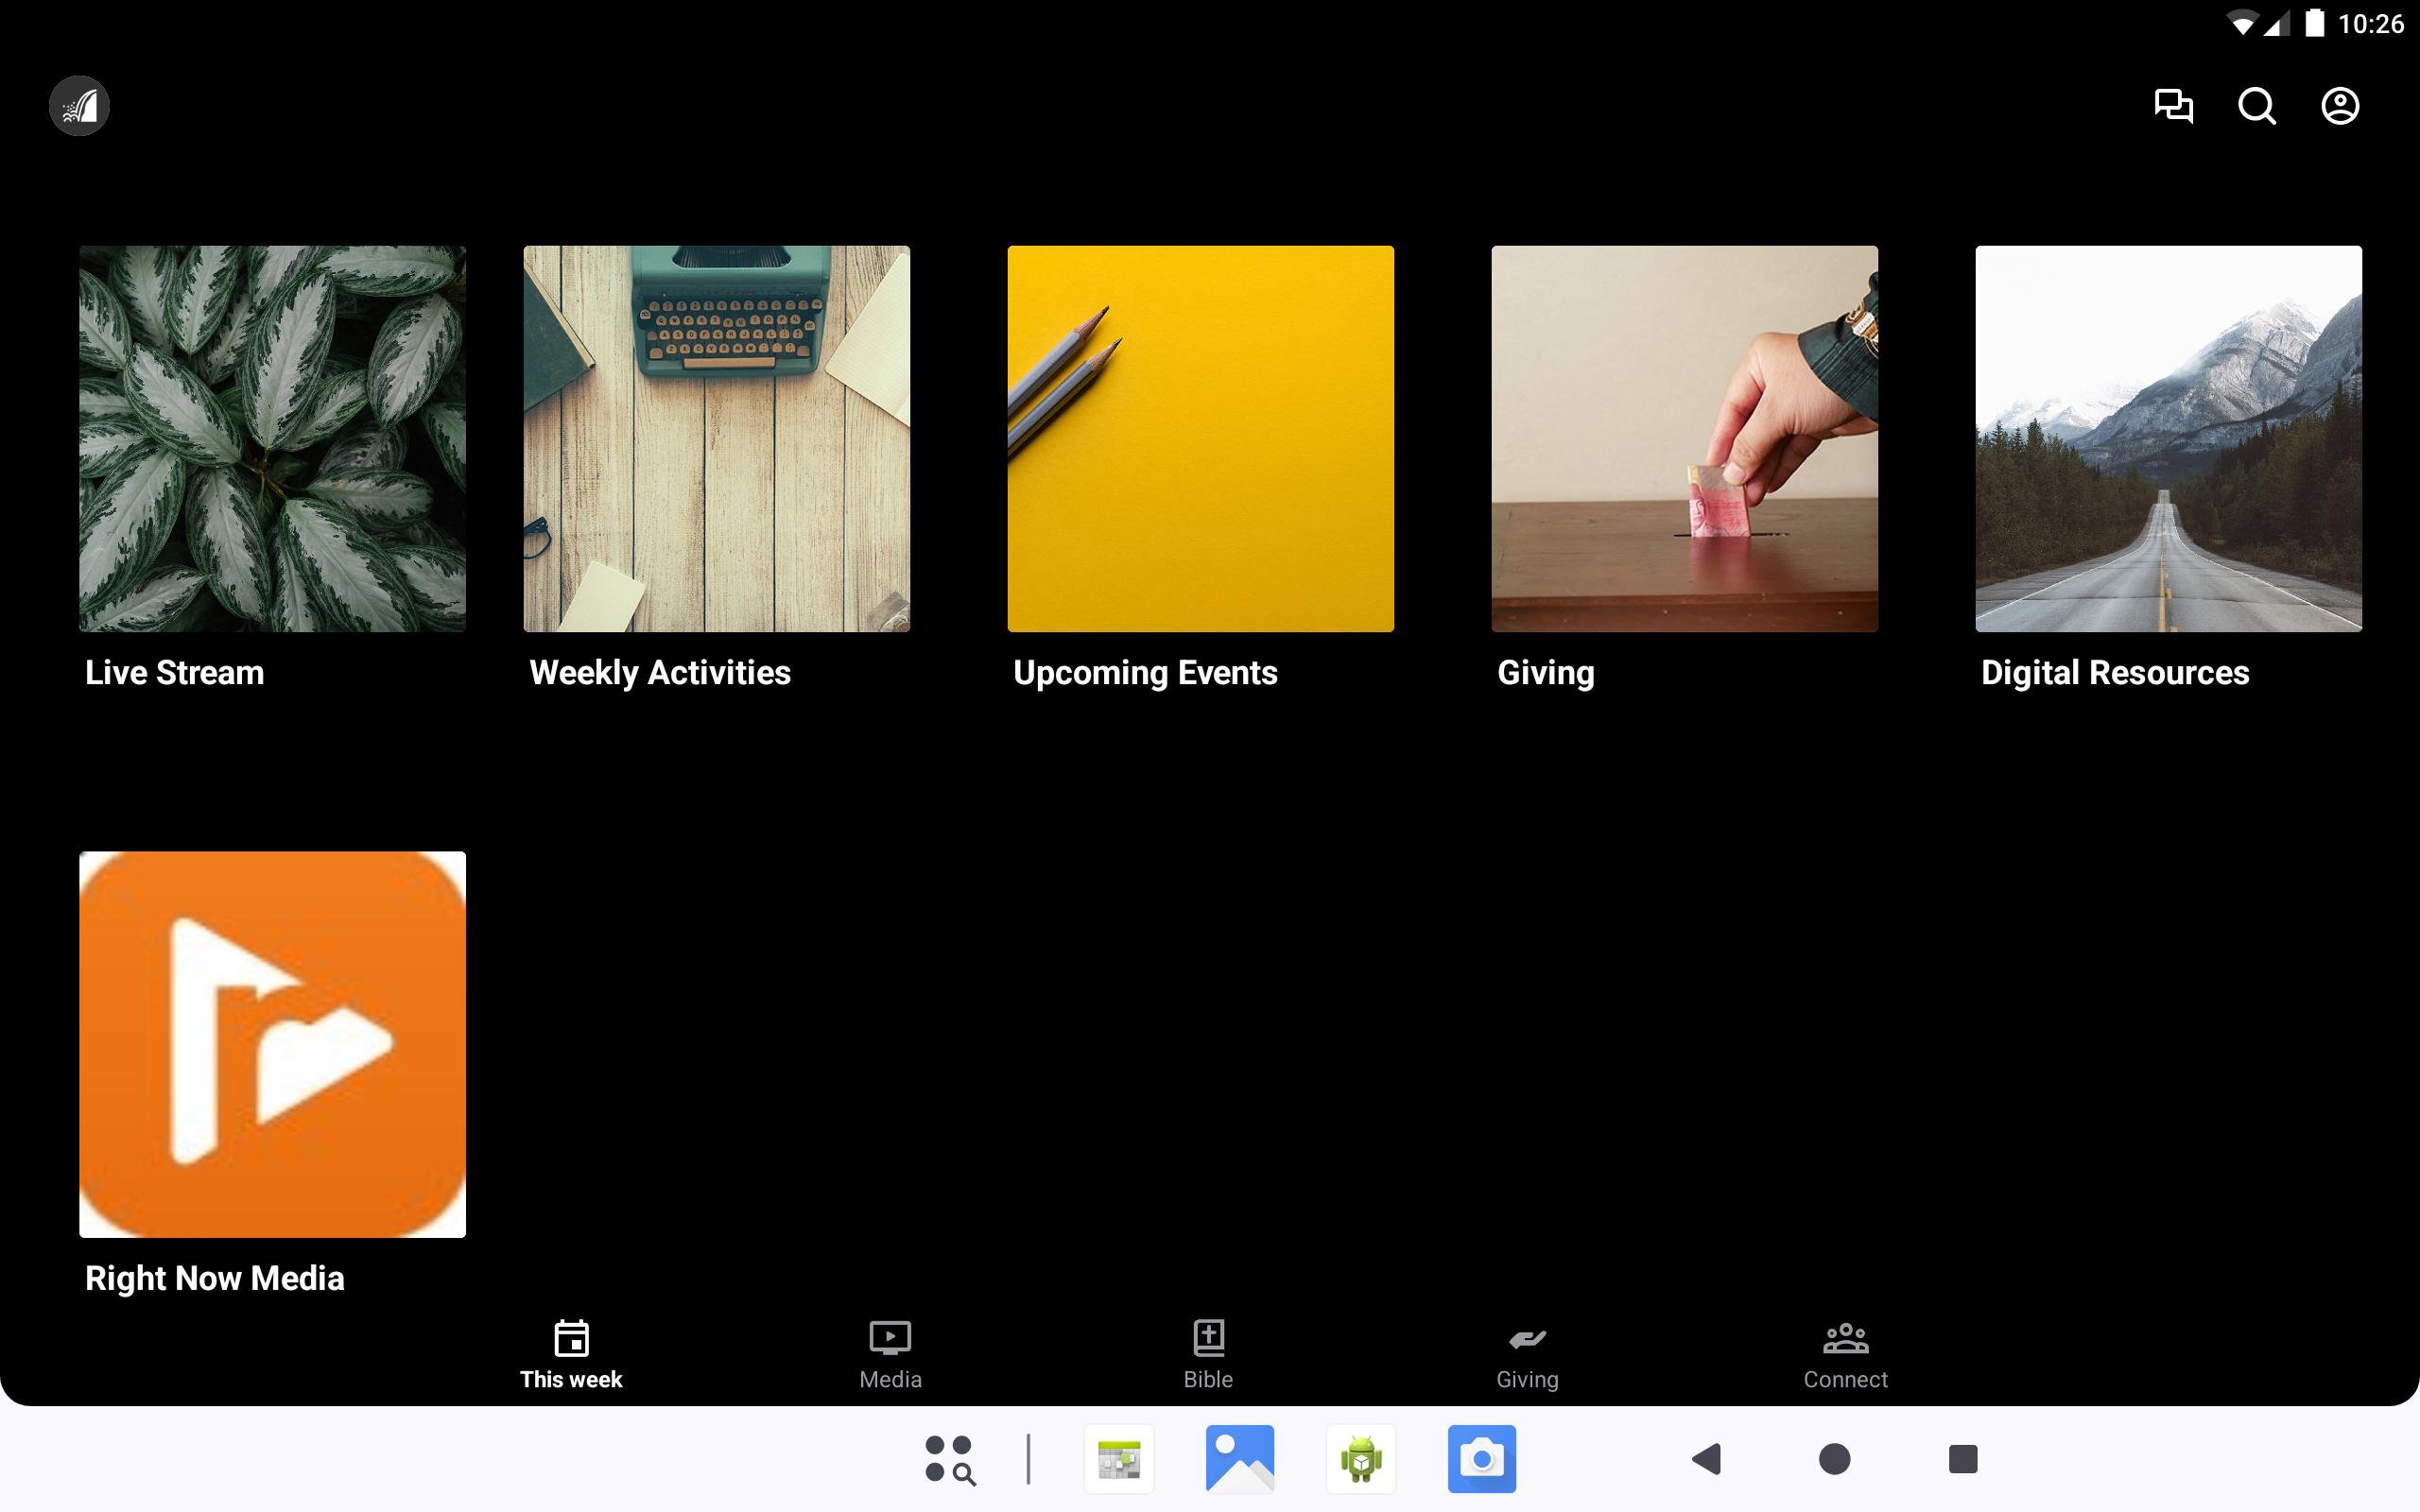Launch the Right Now Media tile

(272, 1043)
